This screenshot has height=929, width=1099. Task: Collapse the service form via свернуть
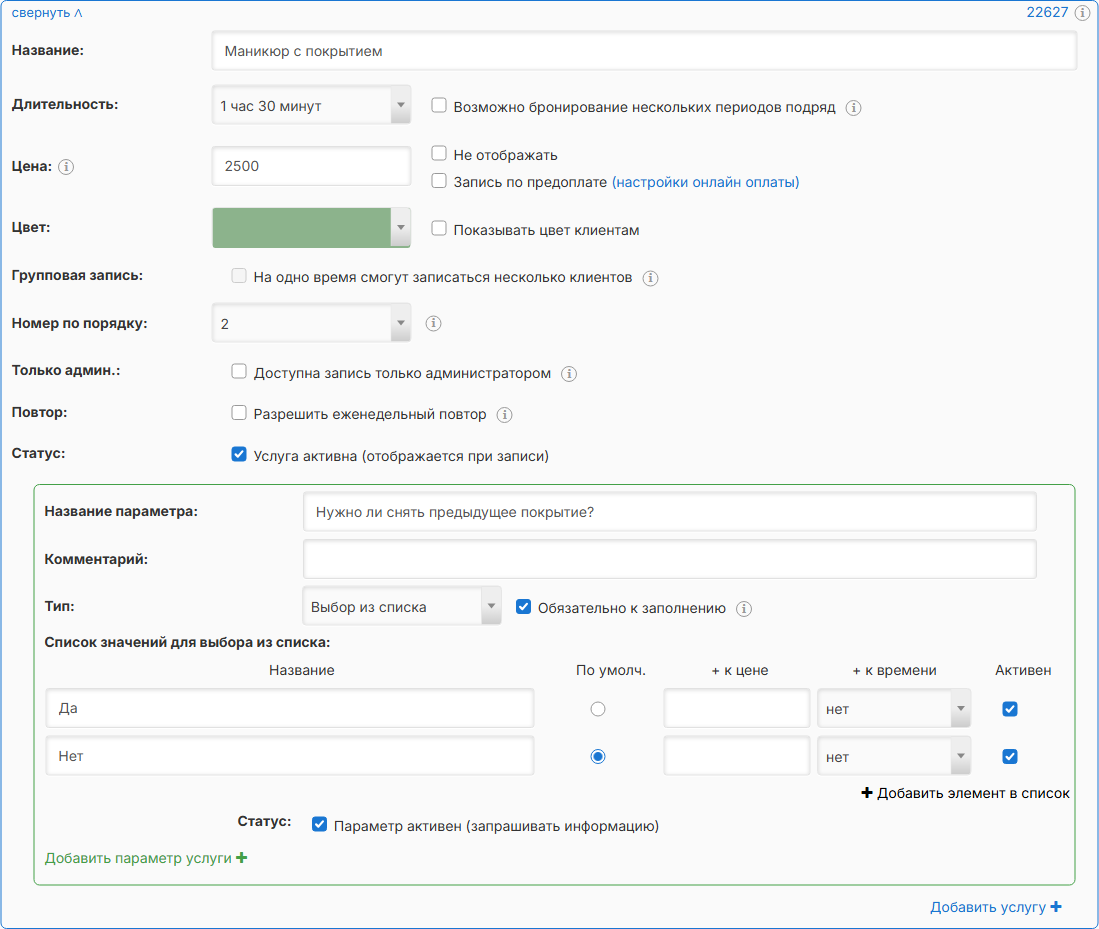tap(47, 13)
